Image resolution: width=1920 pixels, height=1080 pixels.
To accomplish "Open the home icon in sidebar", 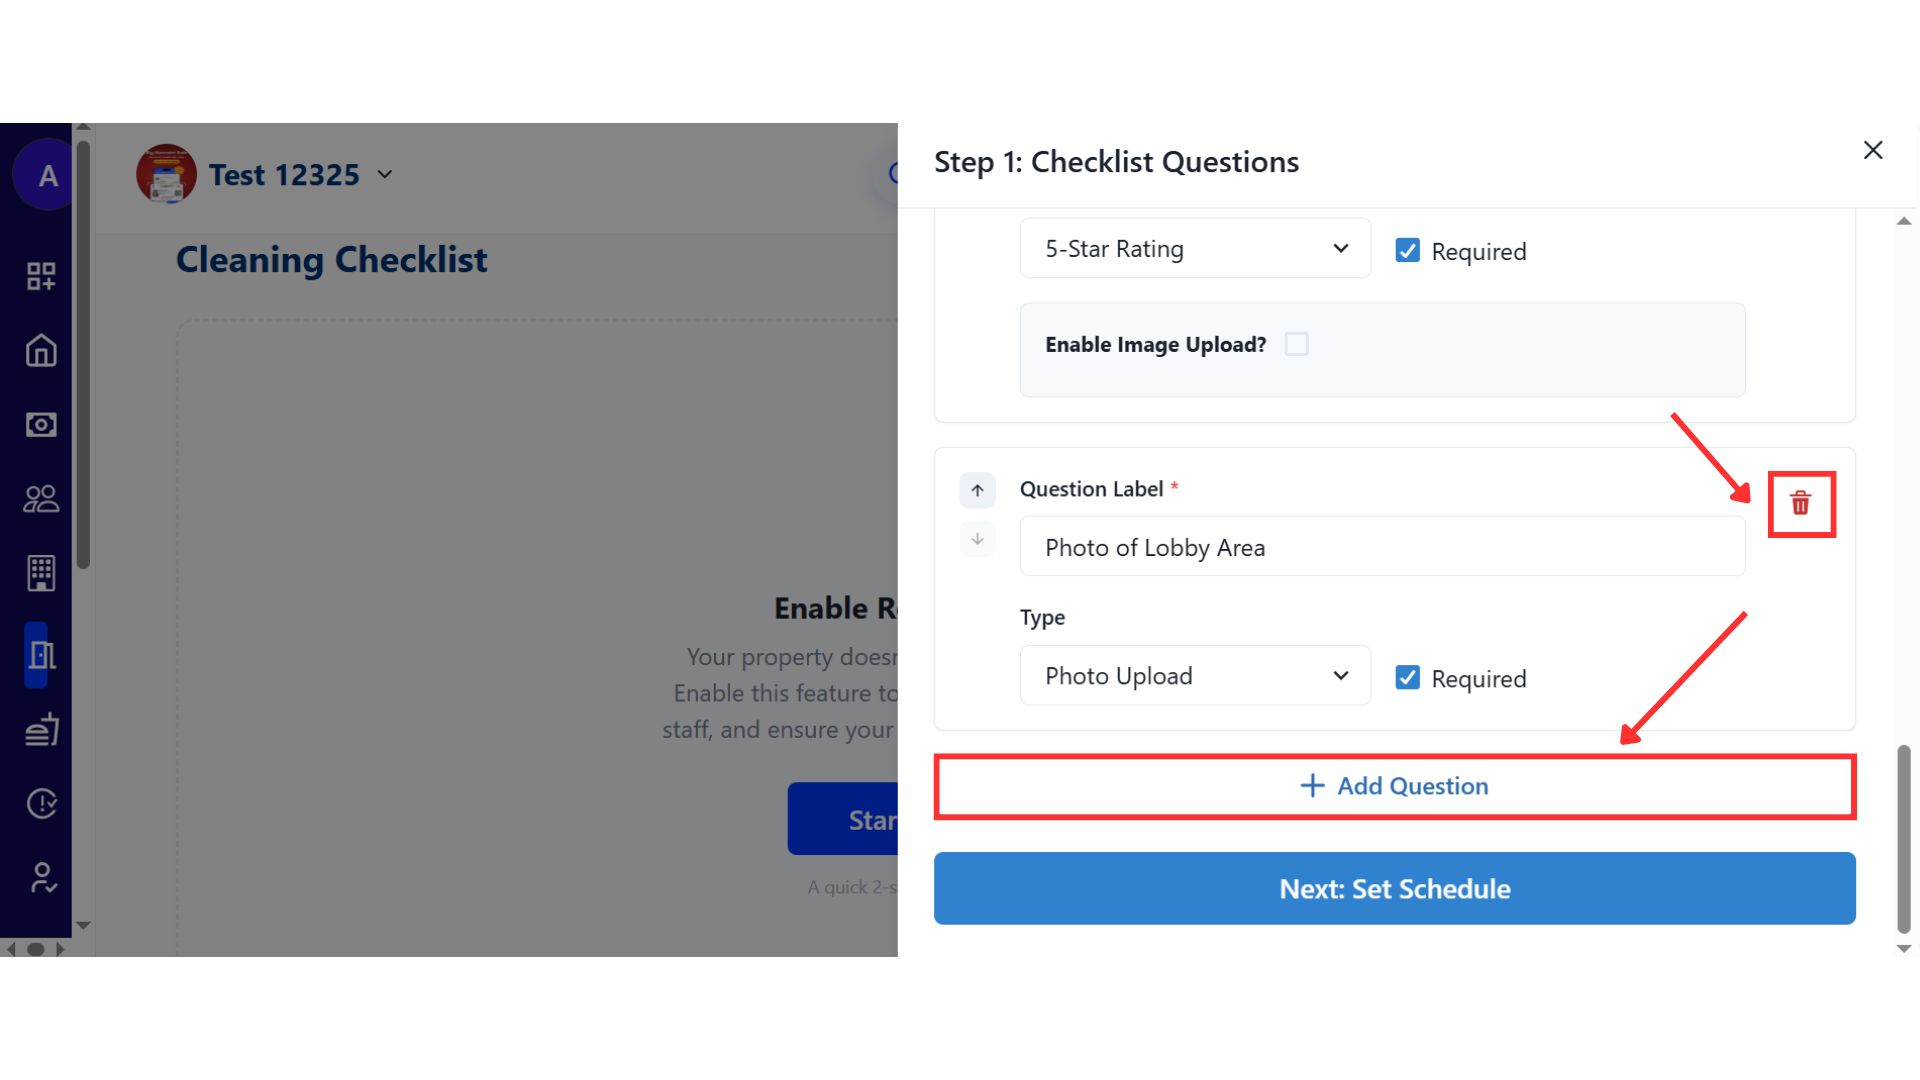I will 41,351.
